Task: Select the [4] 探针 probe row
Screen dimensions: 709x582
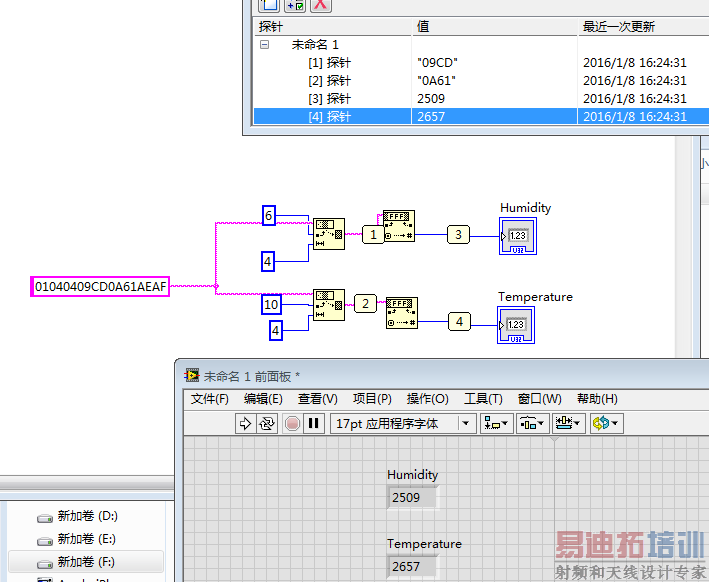Action: 481,117
